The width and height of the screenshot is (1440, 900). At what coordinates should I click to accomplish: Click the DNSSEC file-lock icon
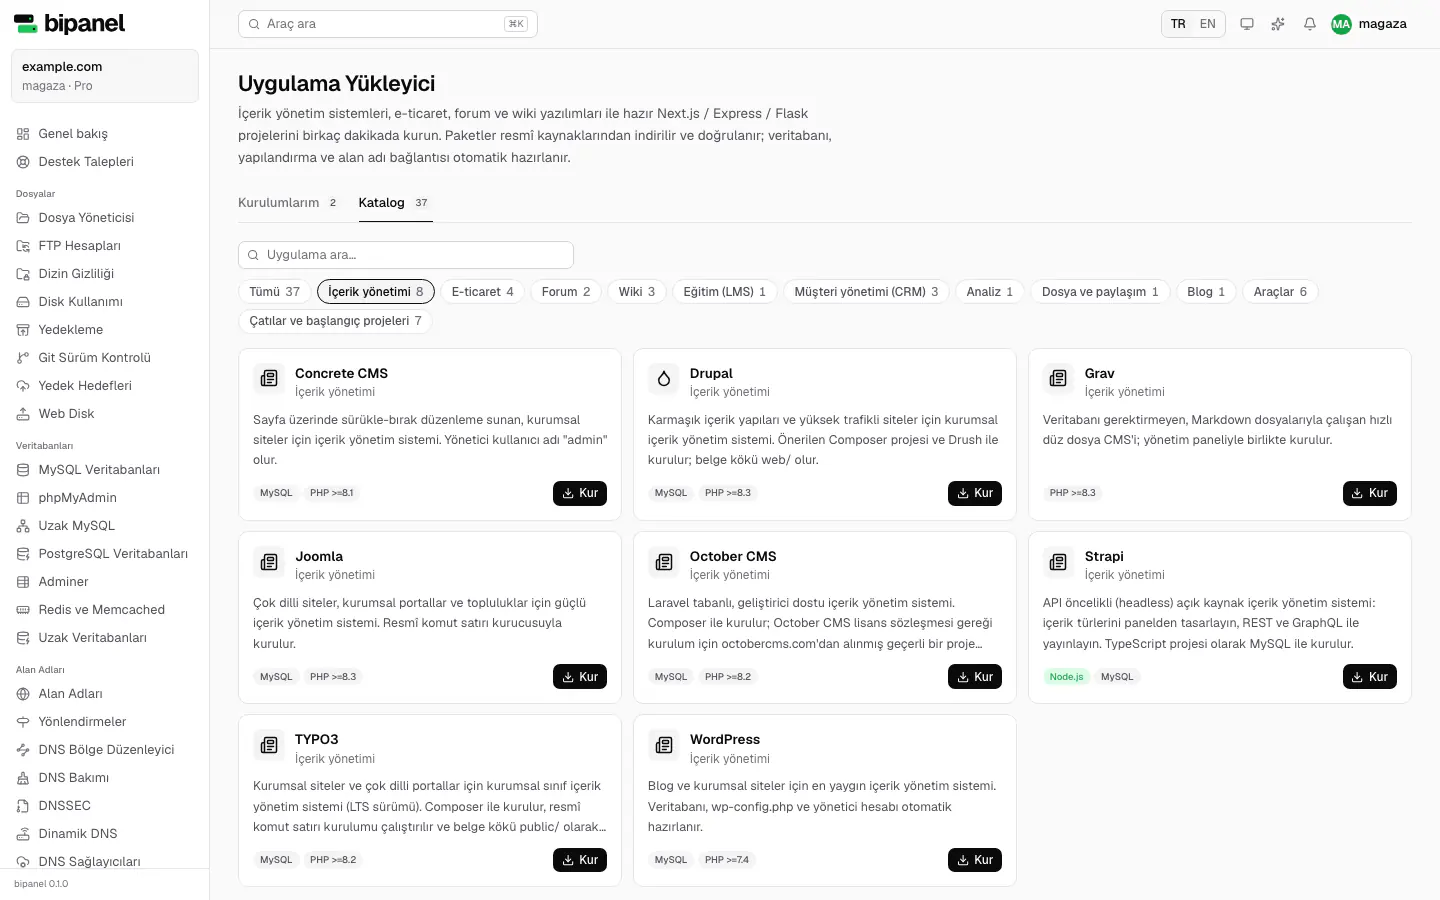pos(23,806)
